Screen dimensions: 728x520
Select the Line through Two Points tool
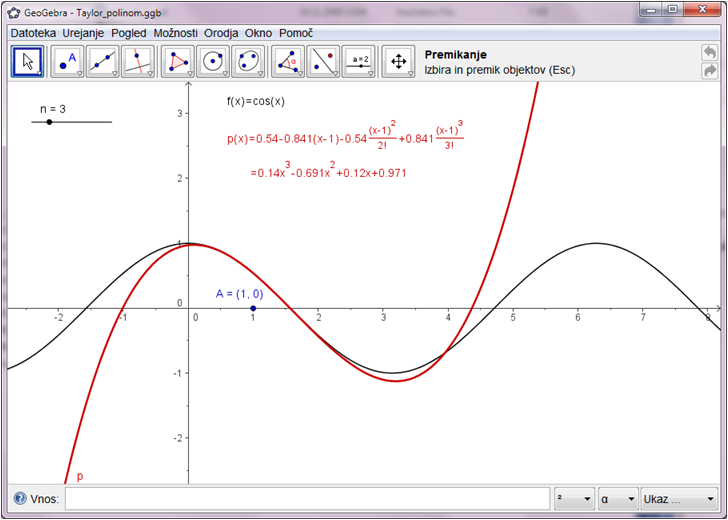tap(103, 61)
